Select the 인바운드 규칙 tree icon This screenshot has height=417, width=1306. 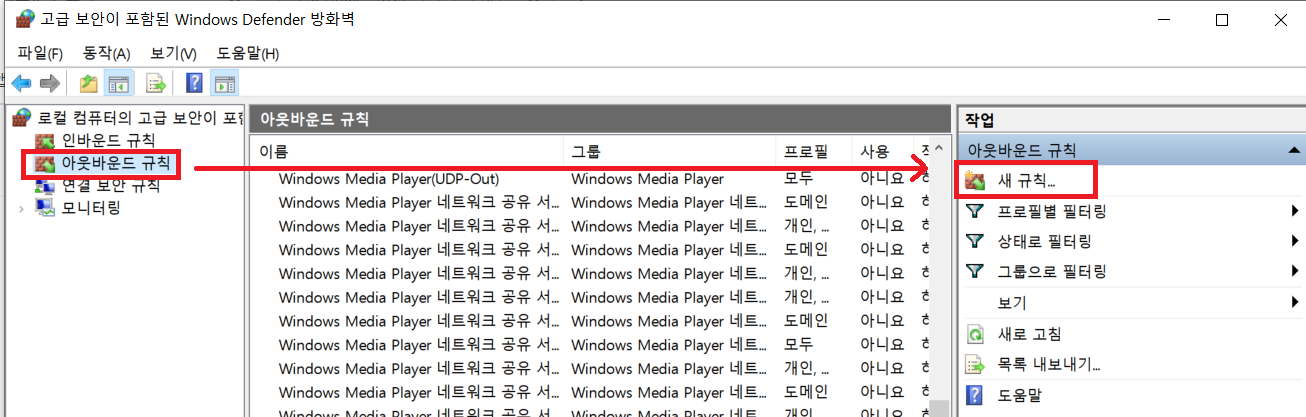[45, 140]
